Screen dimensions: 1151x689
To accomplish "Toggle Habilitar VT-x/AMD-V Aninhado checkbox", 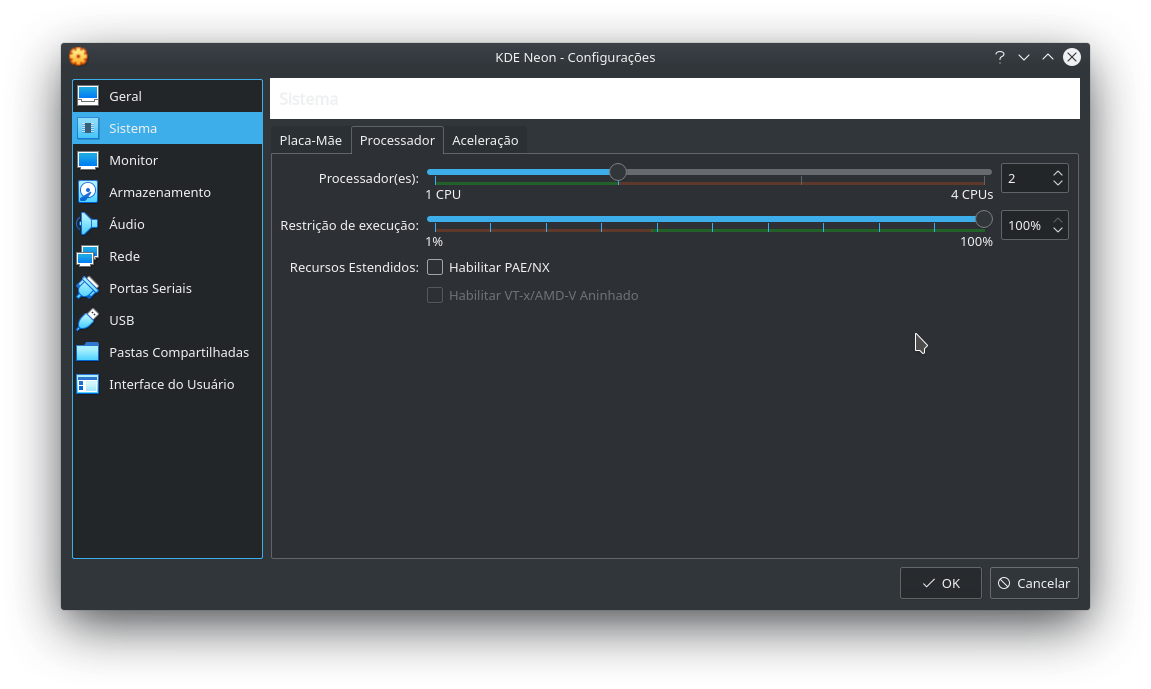I will (x=435, y=295).
